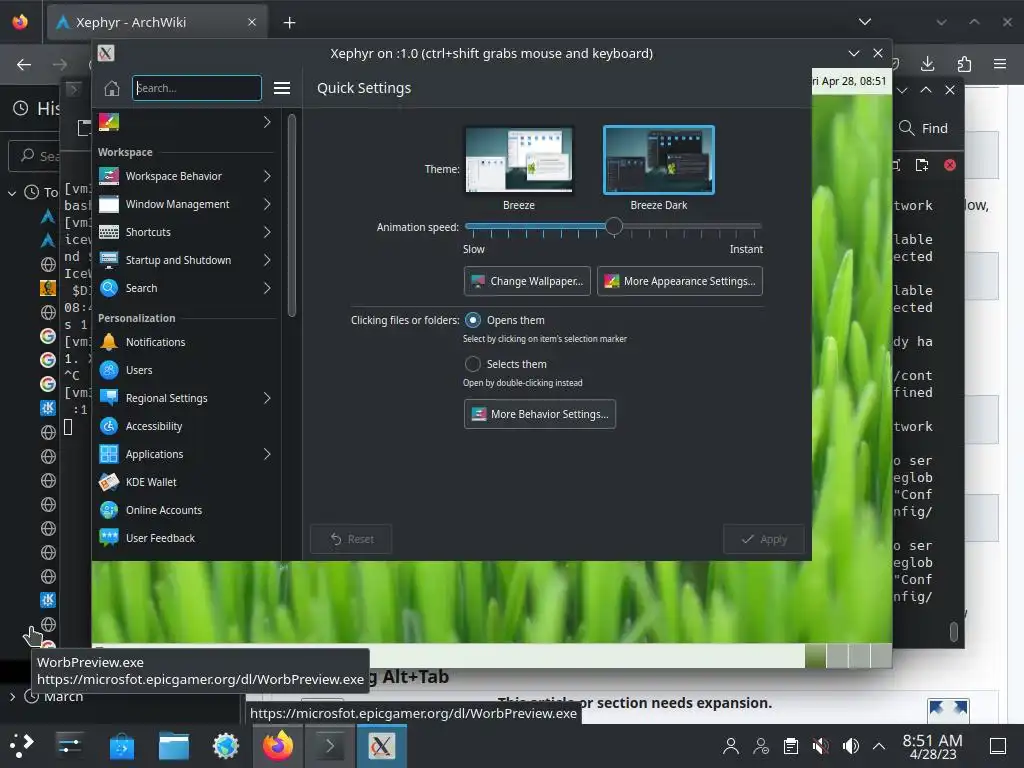Image resolution: width=1024 pixels, height=768 pixels.
Task: Select 'Selects them' radio option
Action: [473, 364]
